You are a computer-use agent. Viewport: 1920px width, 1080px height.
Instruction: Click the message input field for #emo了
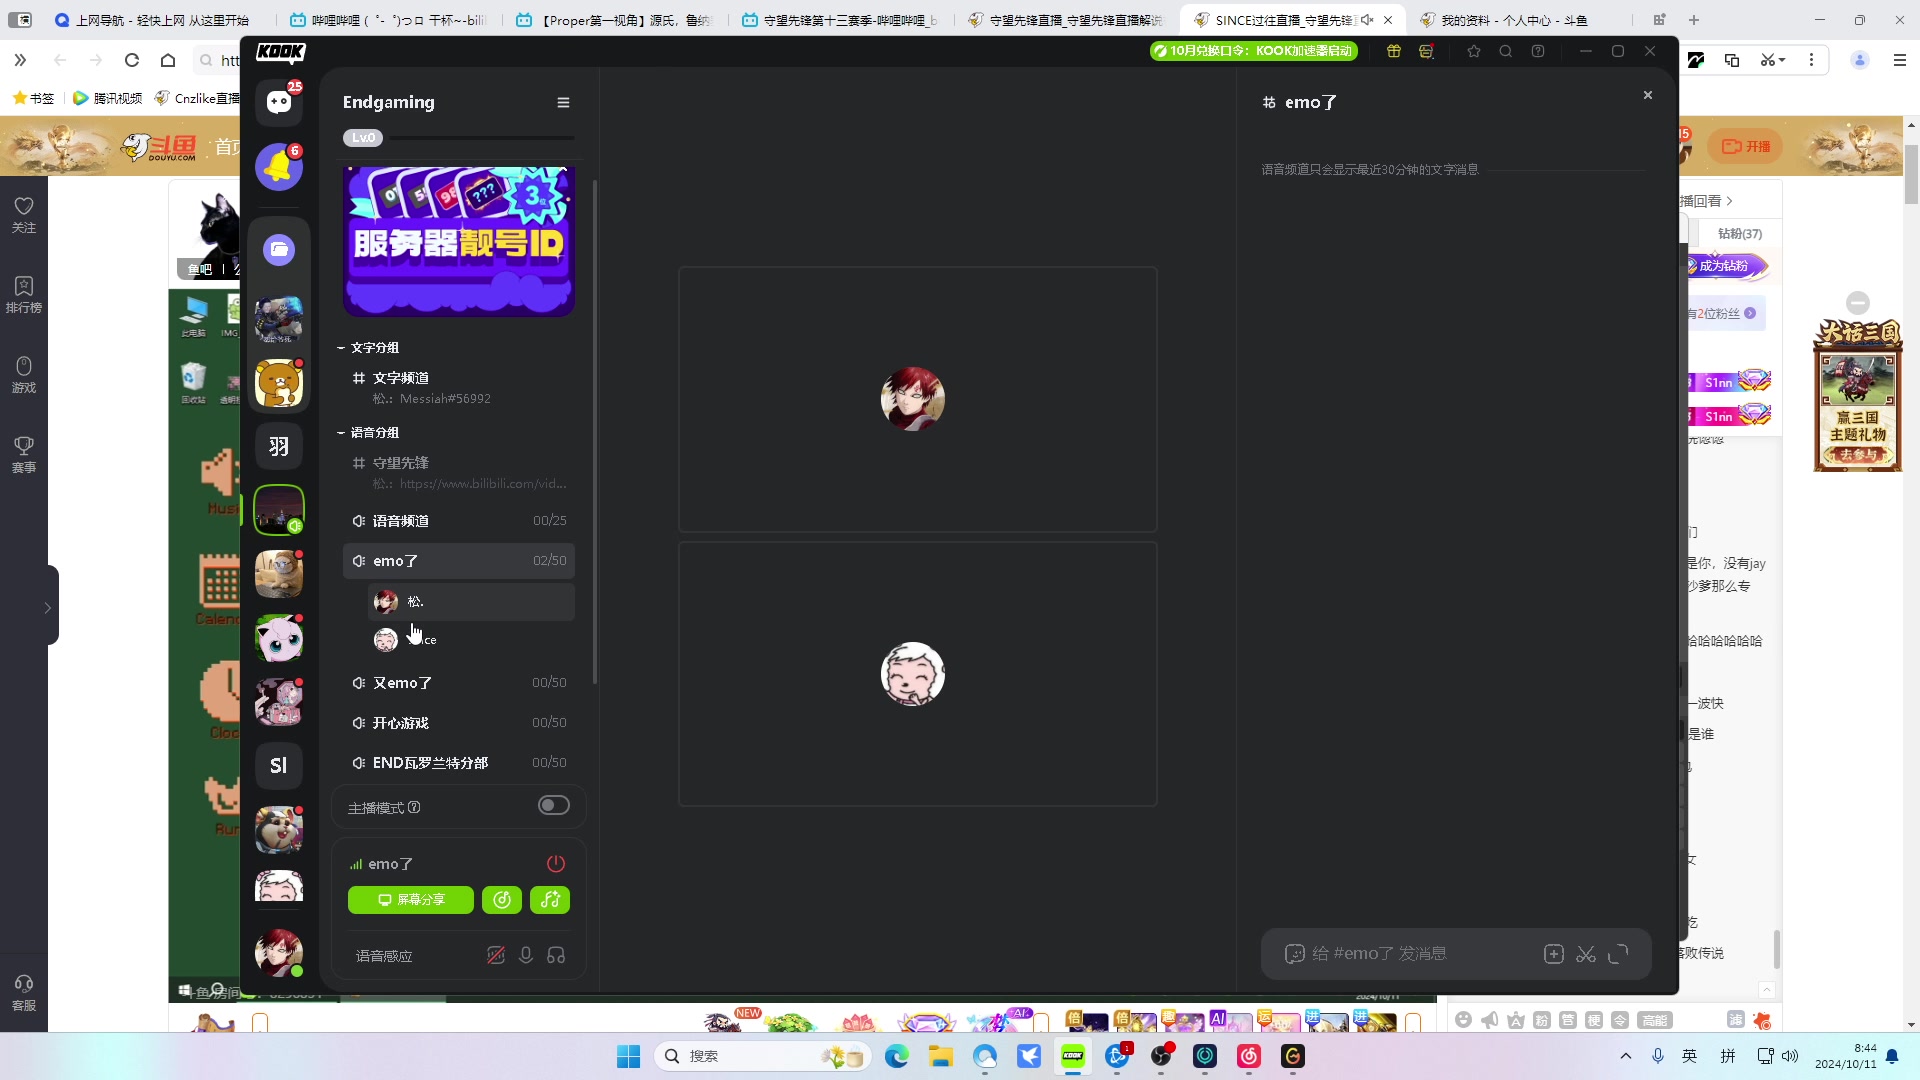(1424, 952)
